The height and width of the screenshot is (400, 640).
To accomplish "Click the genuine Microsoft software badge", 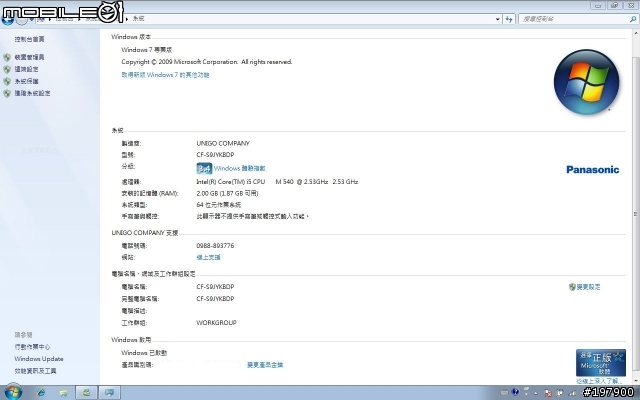I will (x=601, y=362).
